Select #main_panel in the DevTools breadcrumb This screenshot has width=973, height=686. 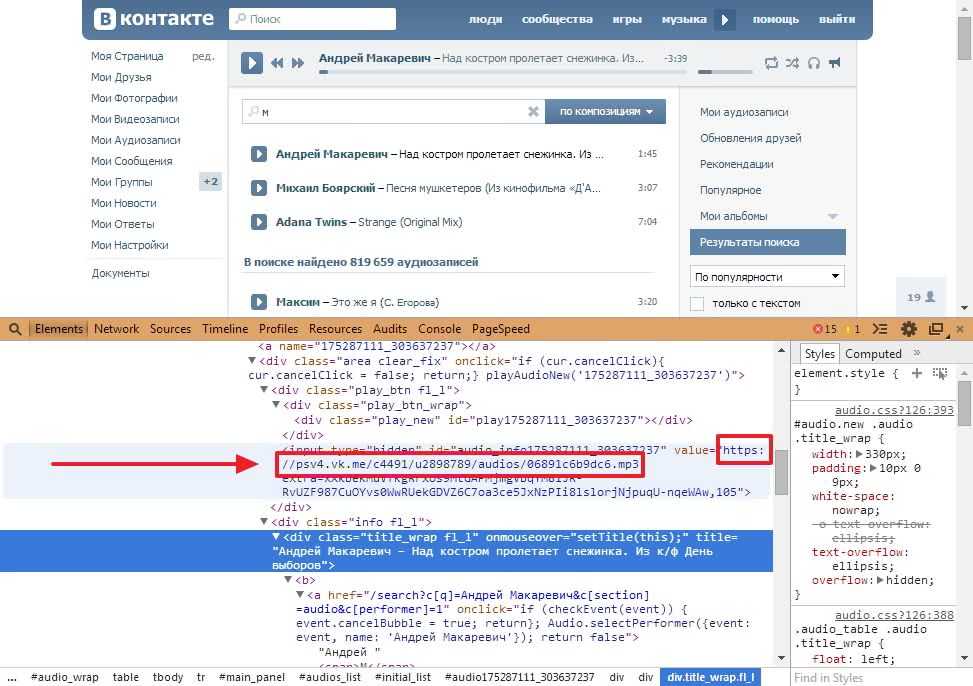(252, 677)
